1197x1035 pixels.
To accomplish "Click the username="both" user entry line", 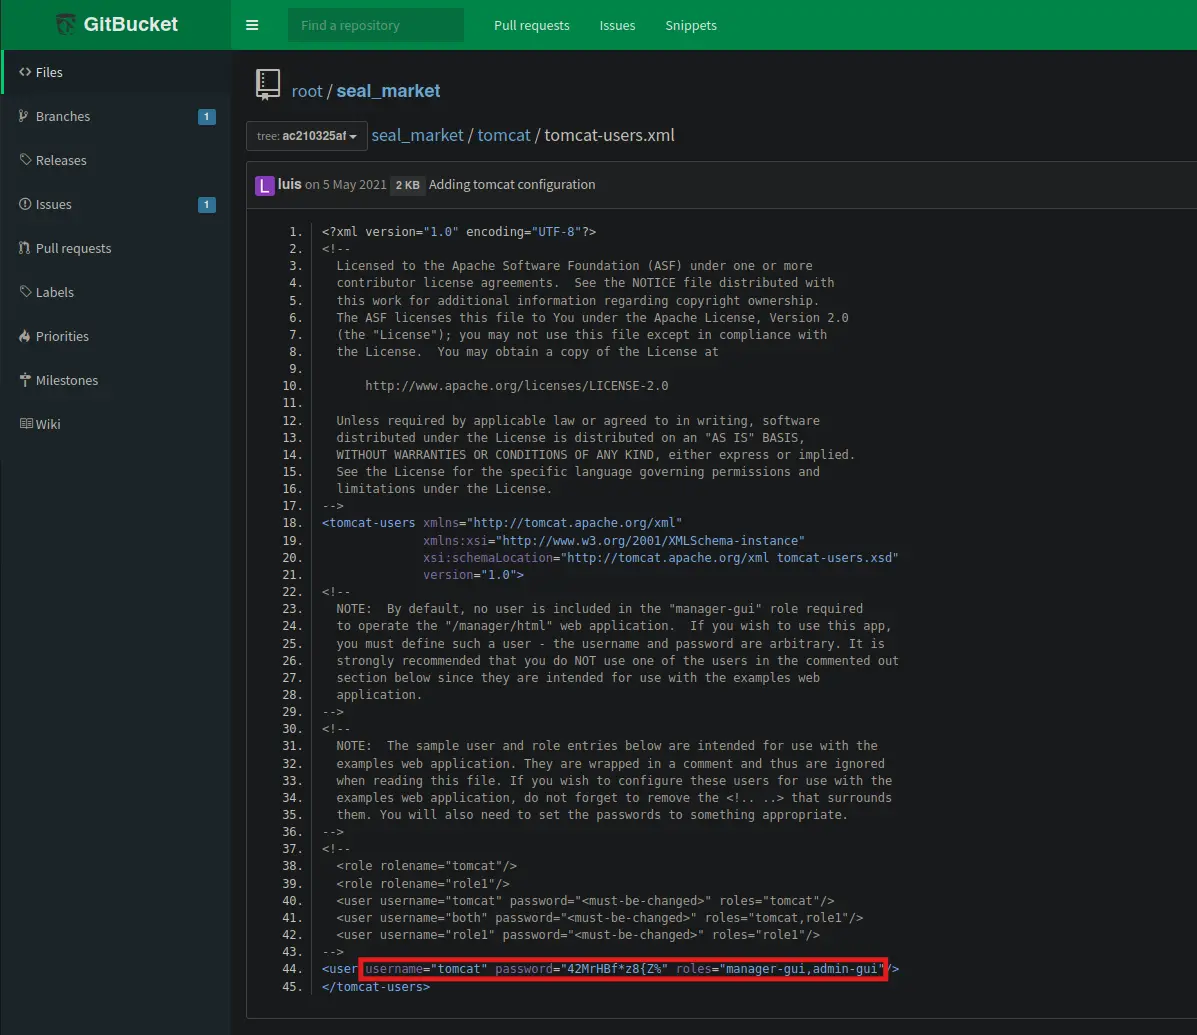I will coord(599,917).
